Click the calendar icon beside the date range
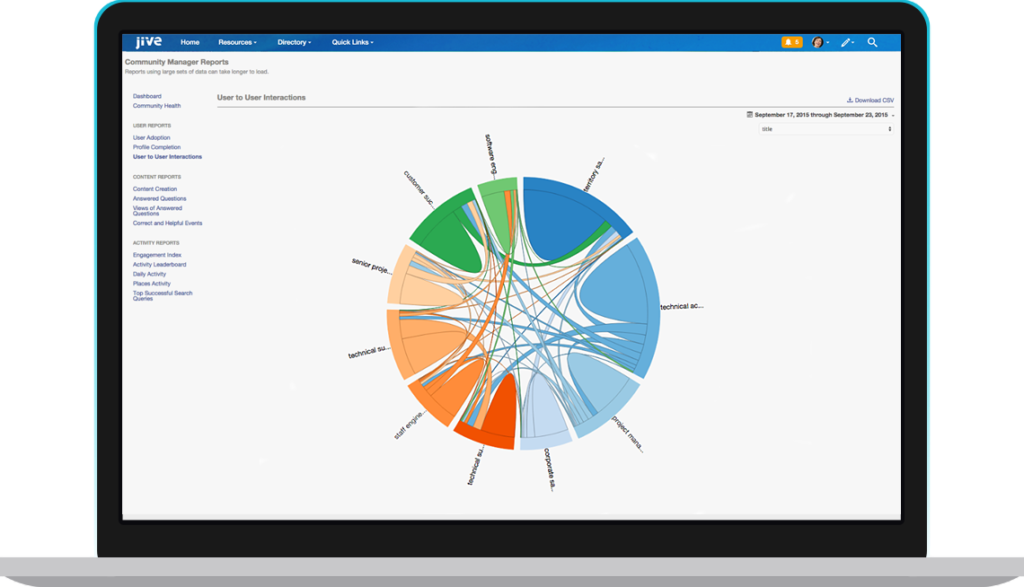The width and height of the screenshot is (1024, 587). click(x=750, y=115)
